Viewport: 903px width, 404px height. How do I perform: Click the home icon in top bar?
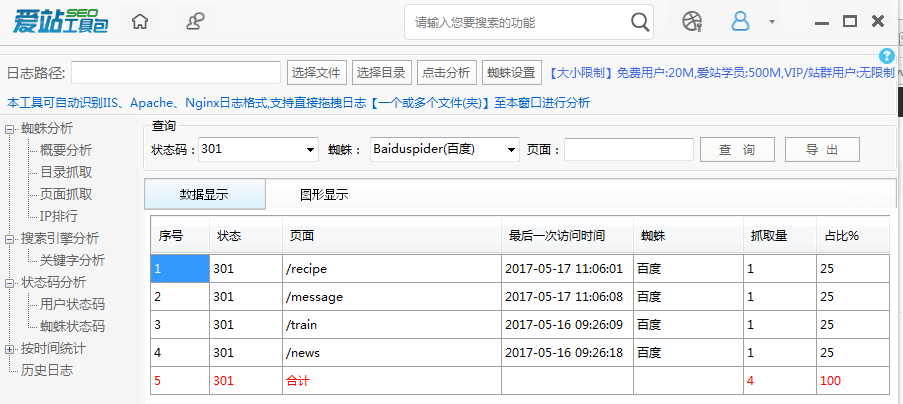click(141, 21)
